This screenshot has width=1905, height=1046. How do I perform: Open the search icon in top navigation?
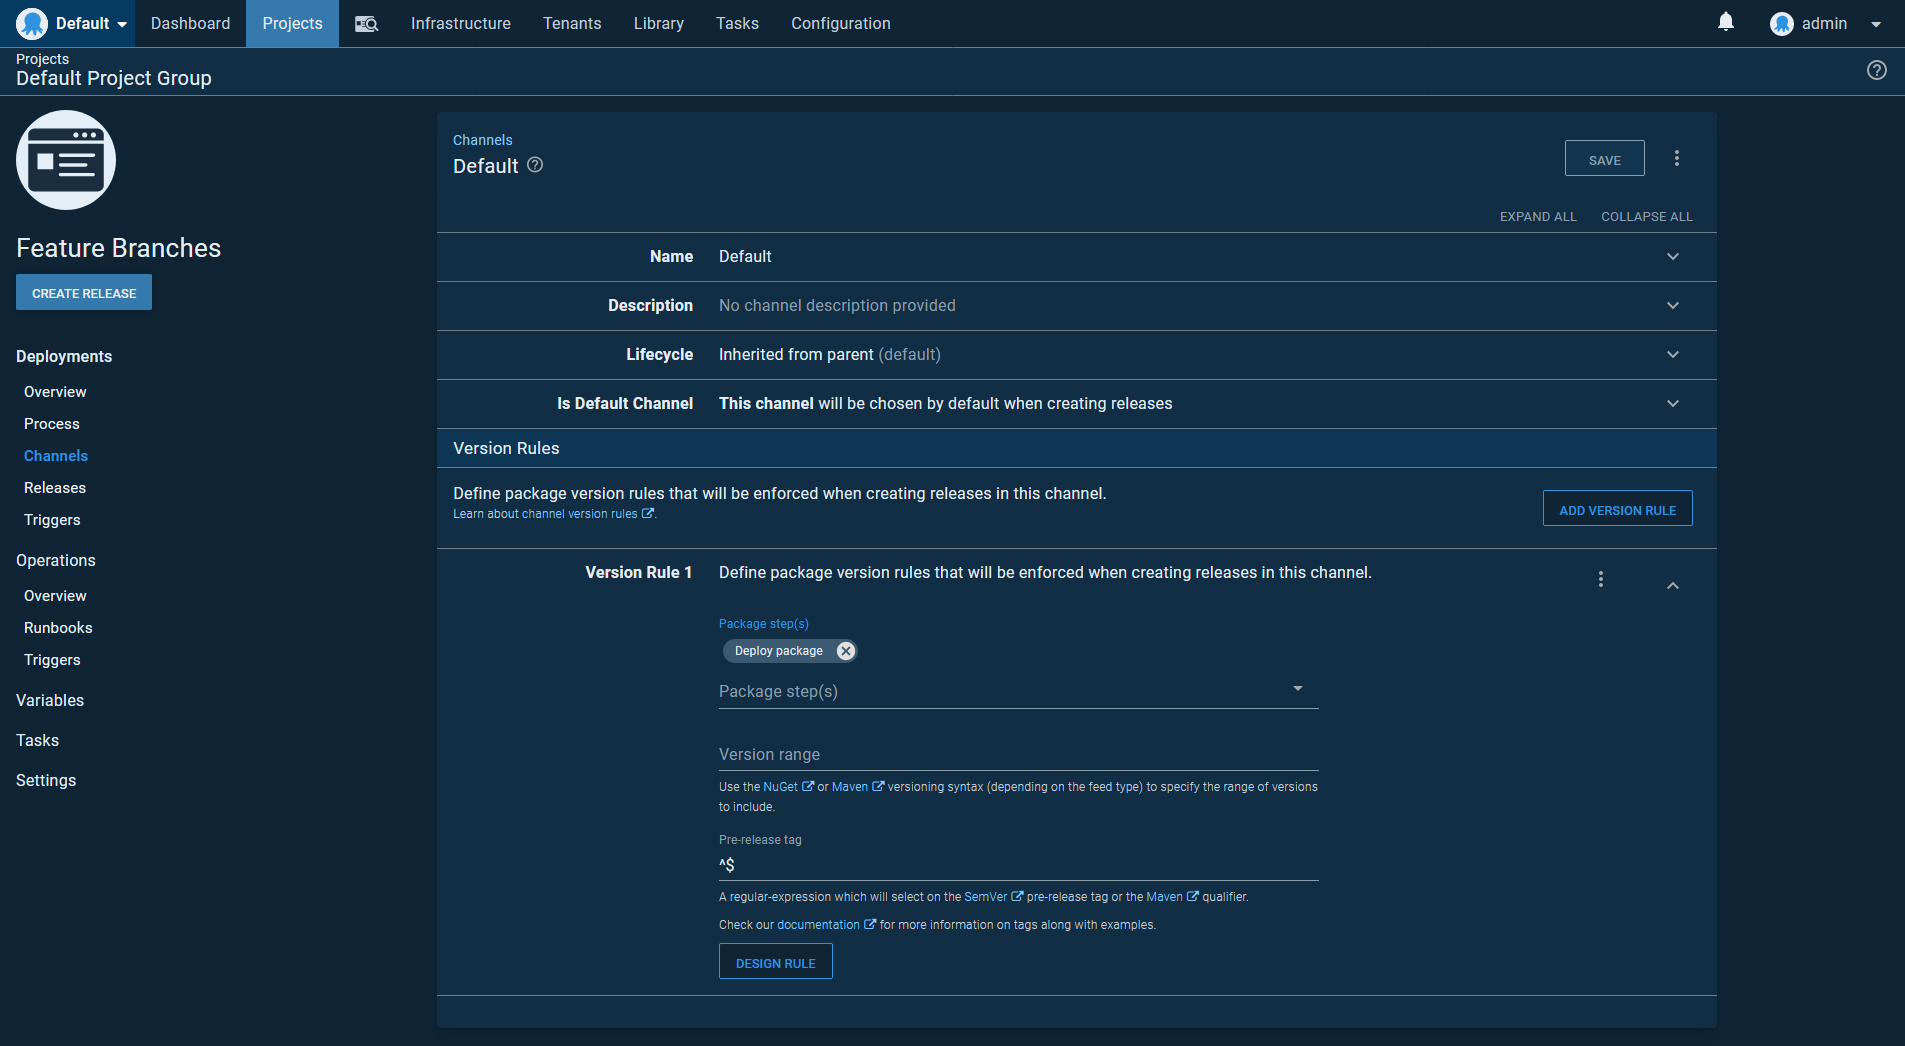(x=366, y=24)
